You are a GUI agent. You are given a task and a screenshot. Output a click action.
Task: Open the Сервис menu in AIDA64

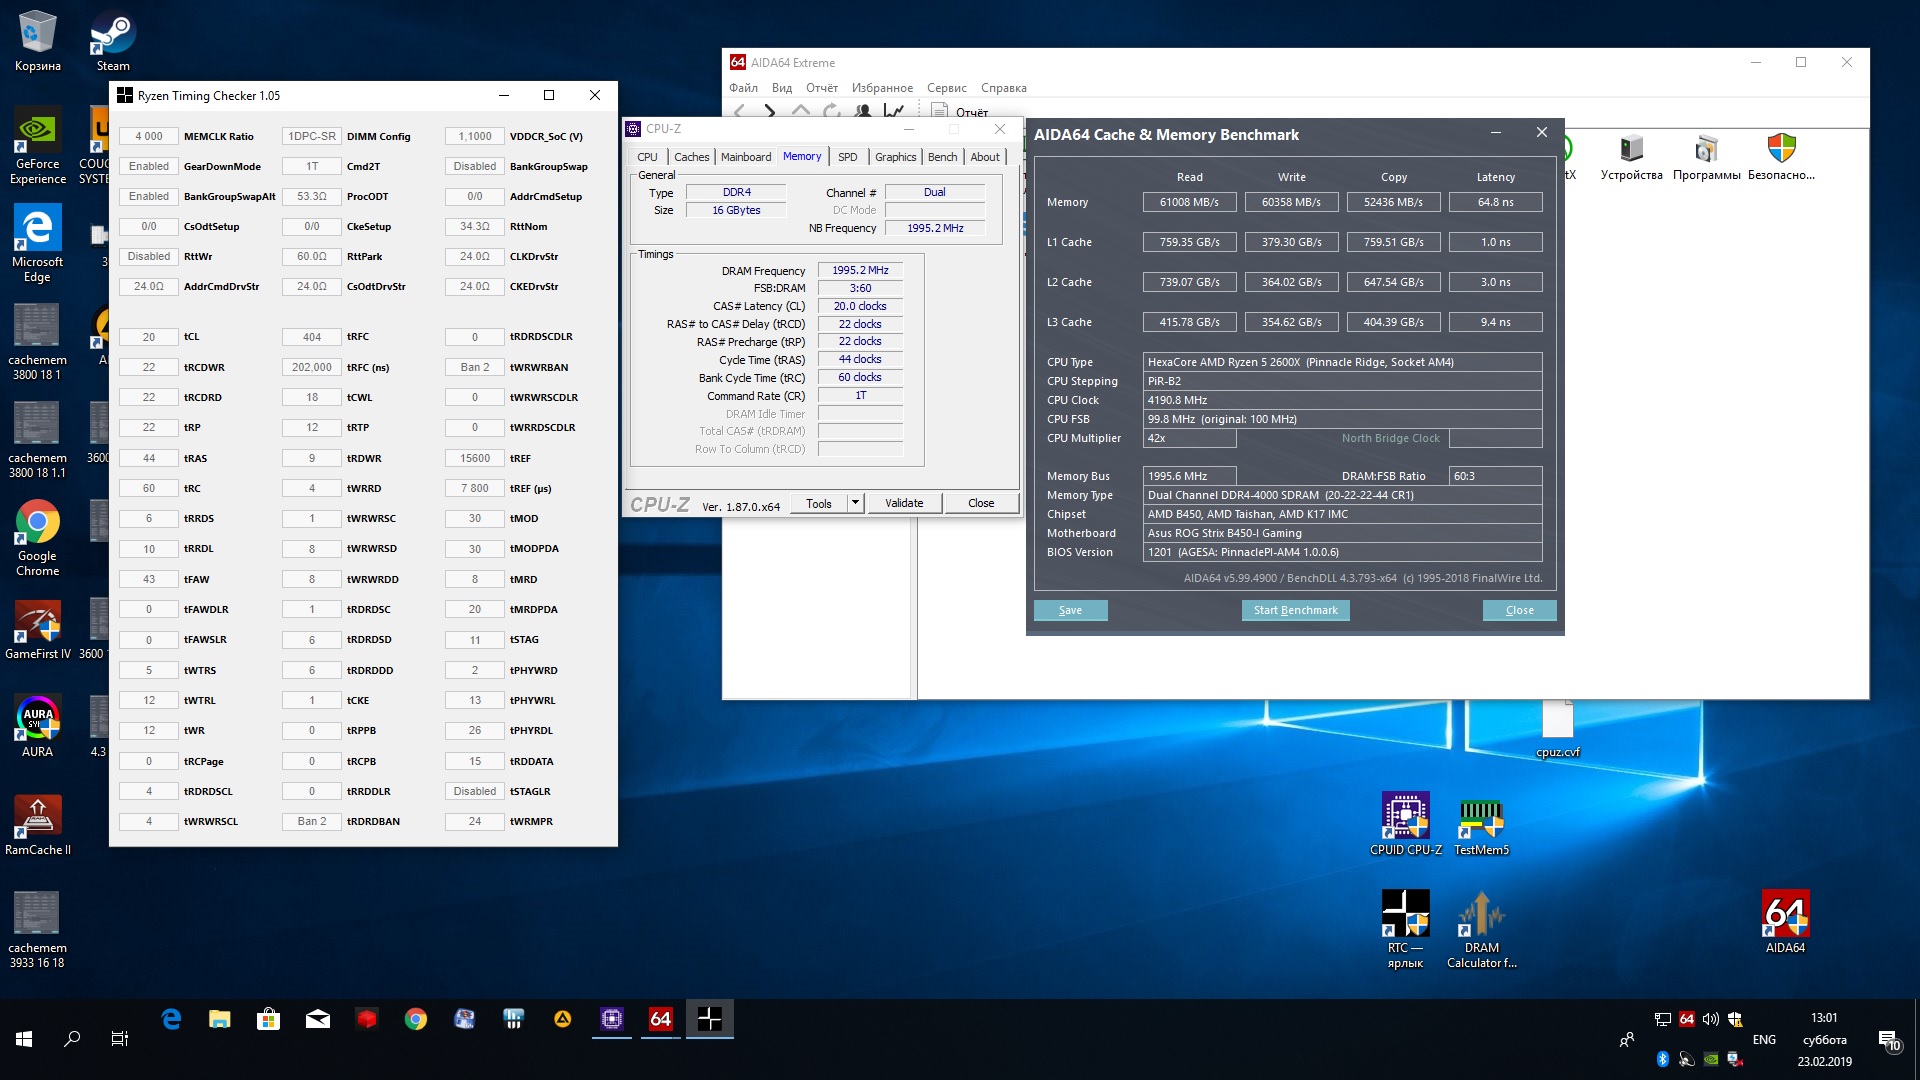(x=946, y=88)
